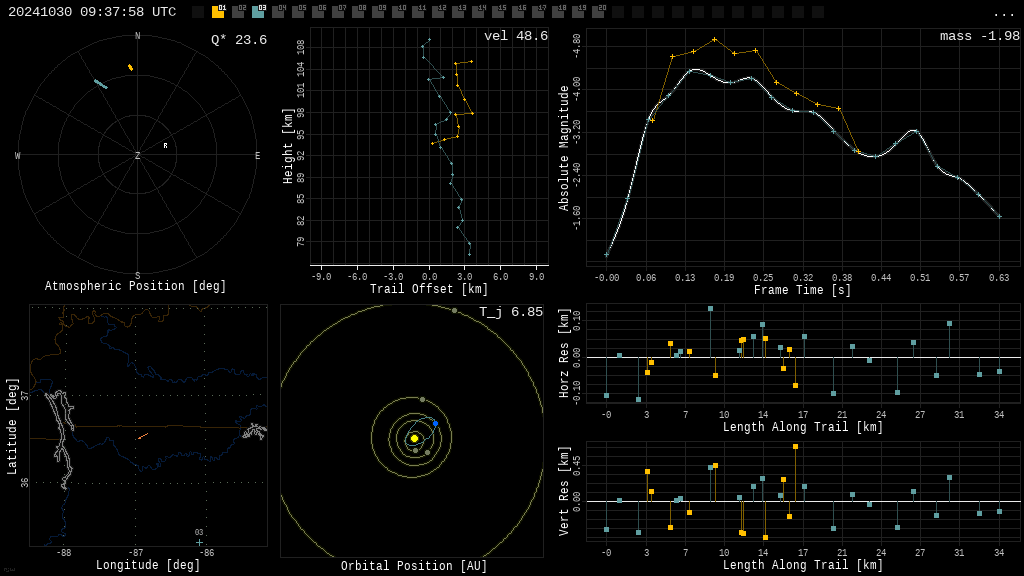Select camera 20 in the station bar
The width and height of the screenshot is (1024, 576).
598,12
